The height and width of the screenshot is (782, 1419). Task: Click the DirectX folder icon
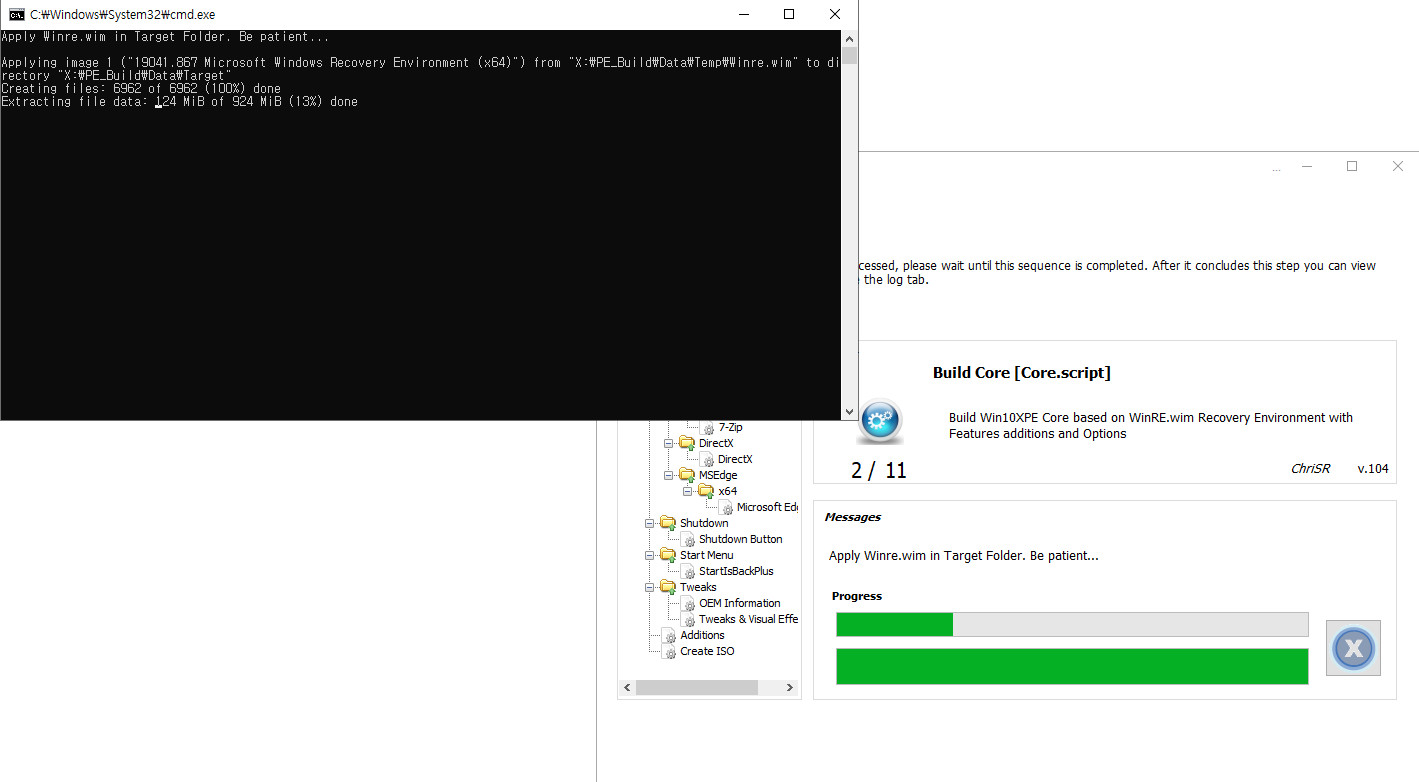click(687, 443)
